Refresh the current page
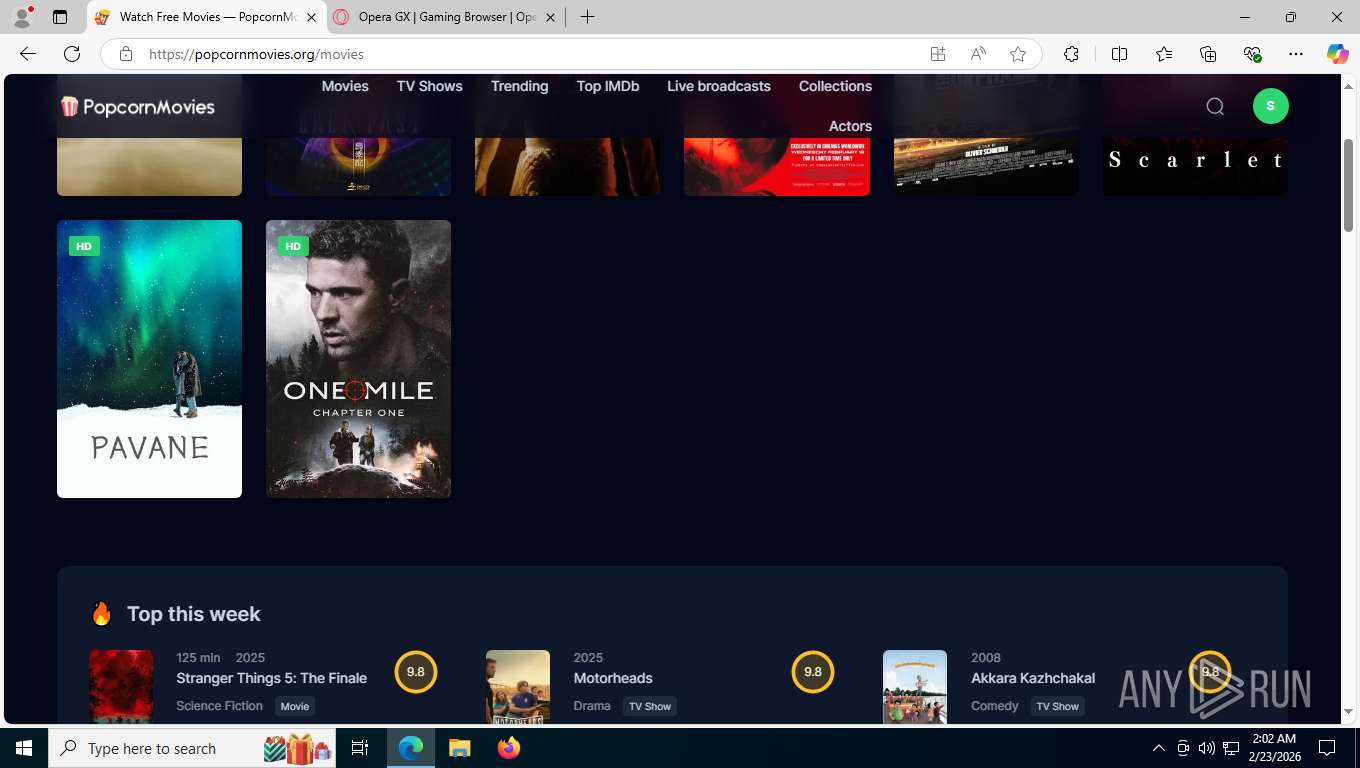The image size is (1360, 768). tap(72, 54)
